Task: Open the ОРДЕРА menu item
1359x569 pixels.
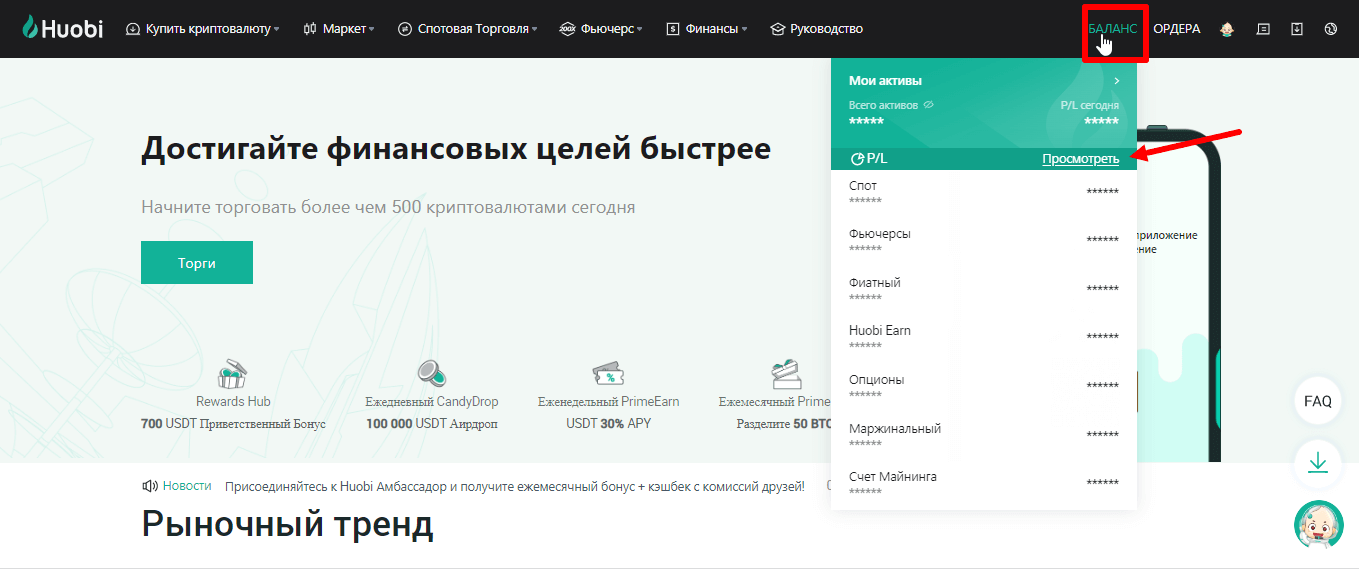Action: pyautogui.click(x=1176, y=29)
